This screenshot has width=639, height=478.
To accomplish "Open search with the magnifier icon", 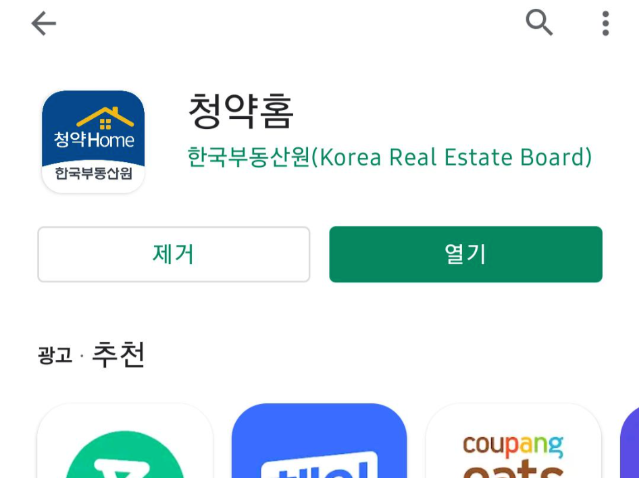I will point(539,23).
